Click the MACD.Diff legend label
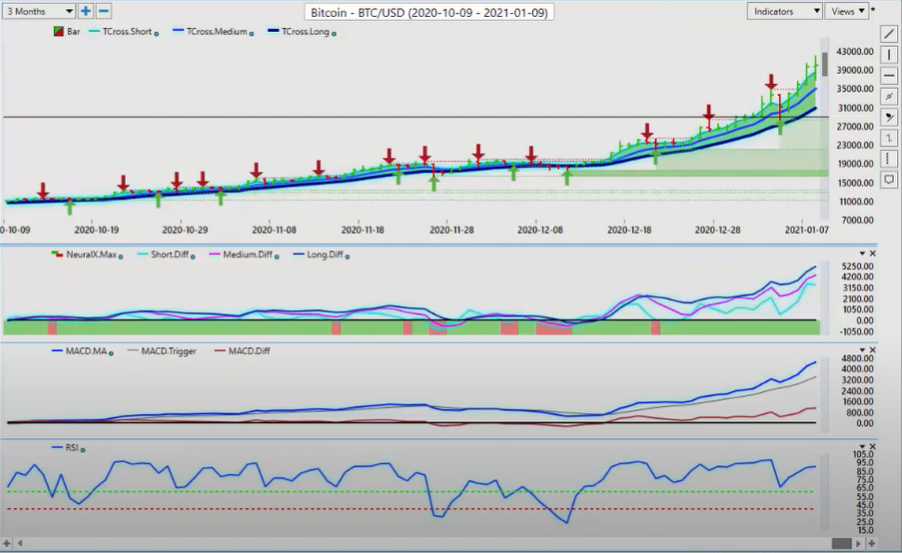 click(249, 350)
